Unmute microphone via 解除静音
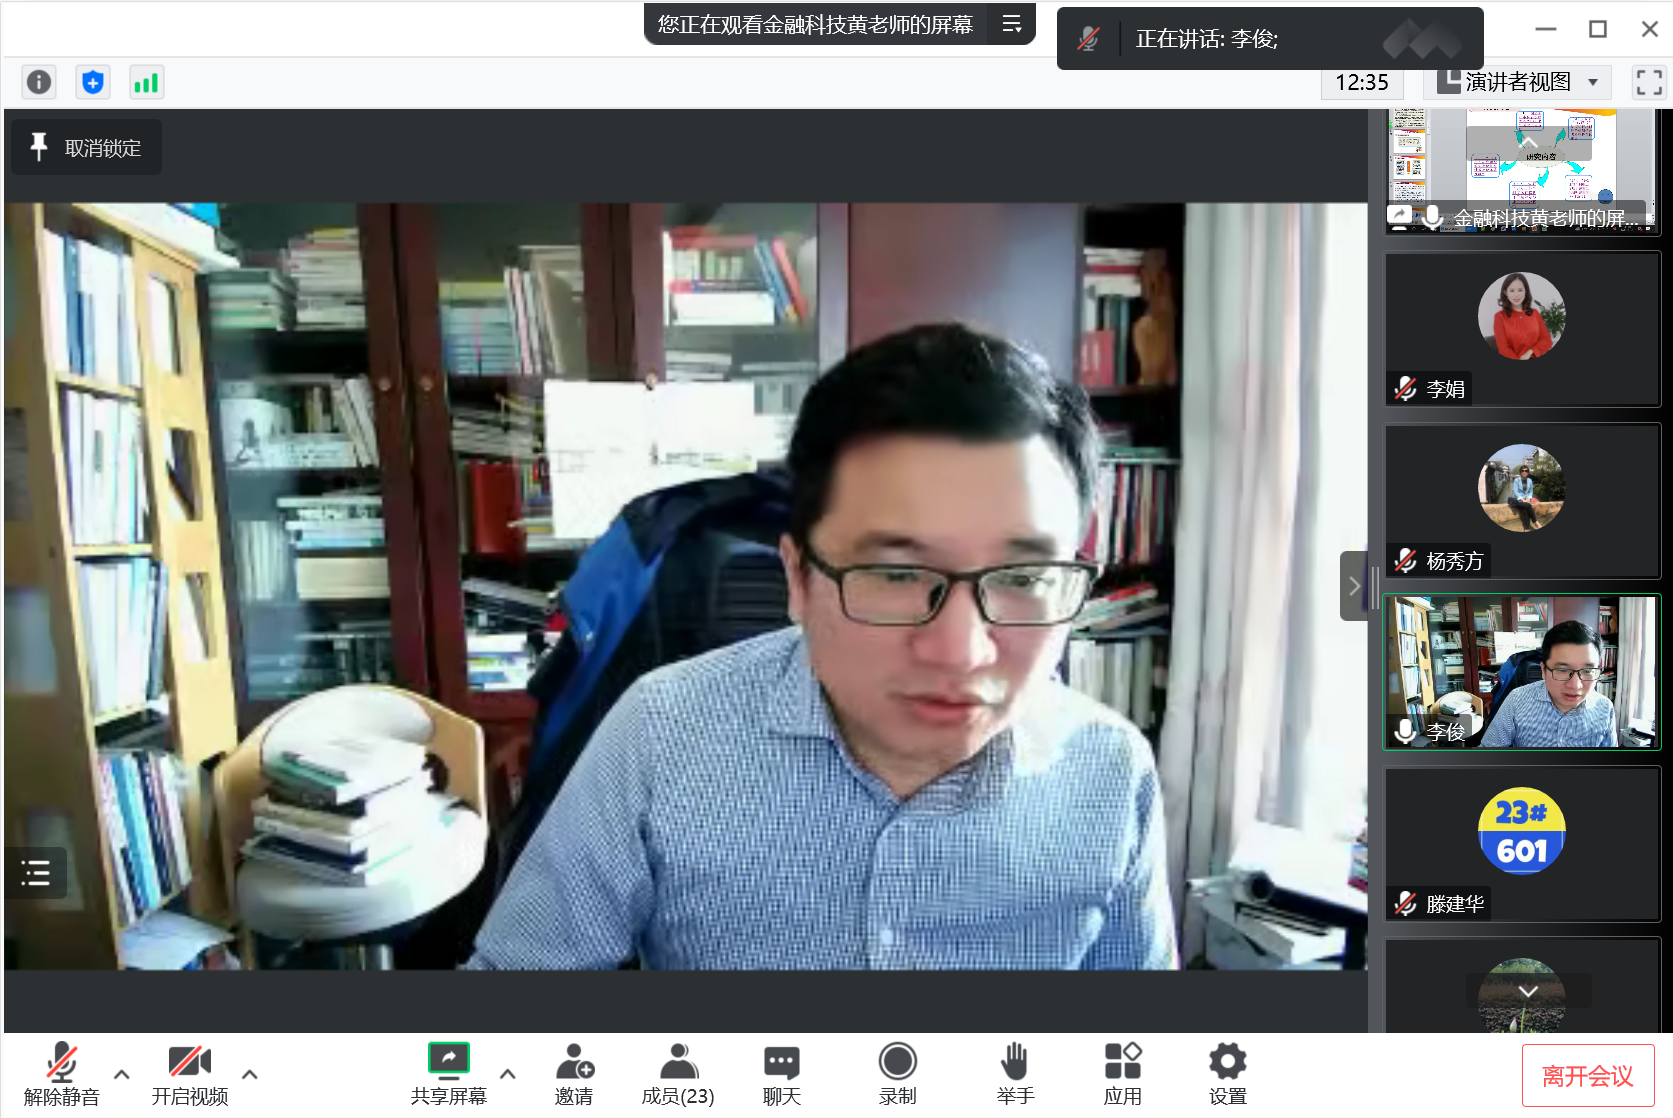Viewport: 1673px width, 1118px height. point(62,1074)
